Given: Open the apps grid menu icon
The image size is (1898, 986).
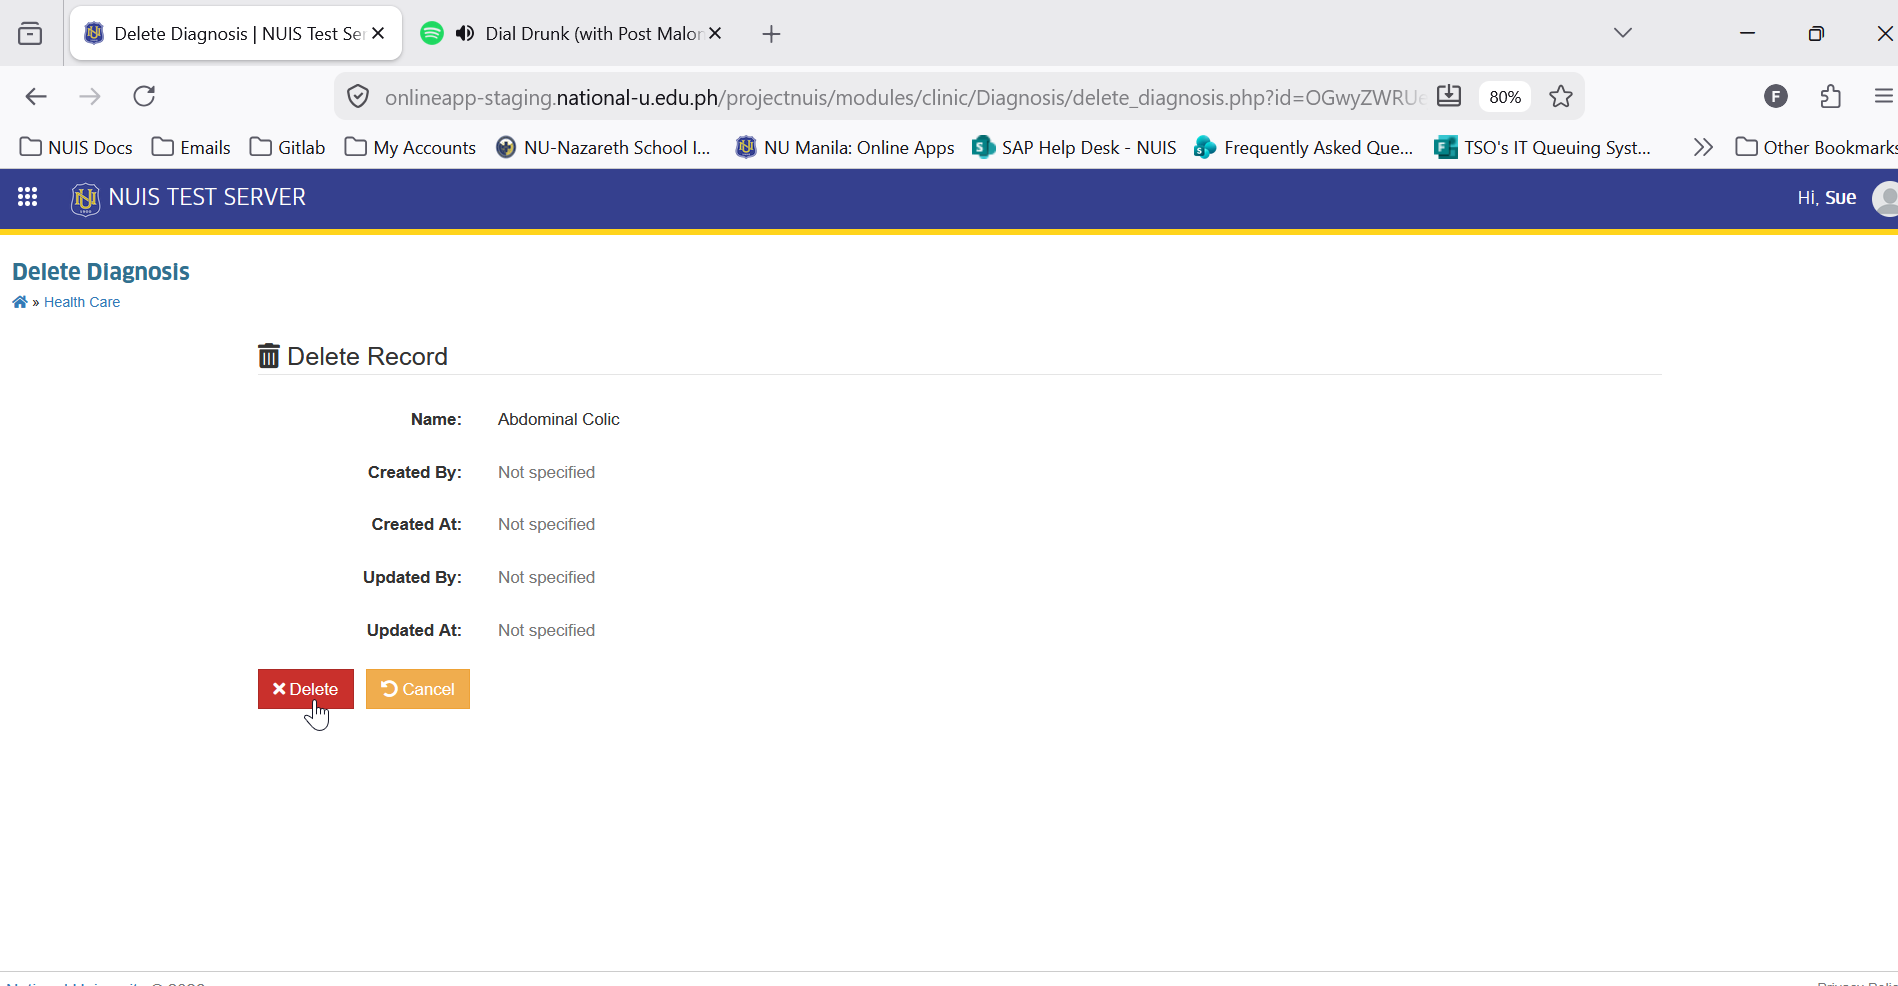Looking at the screenshot, I should (x=28, y=197).
